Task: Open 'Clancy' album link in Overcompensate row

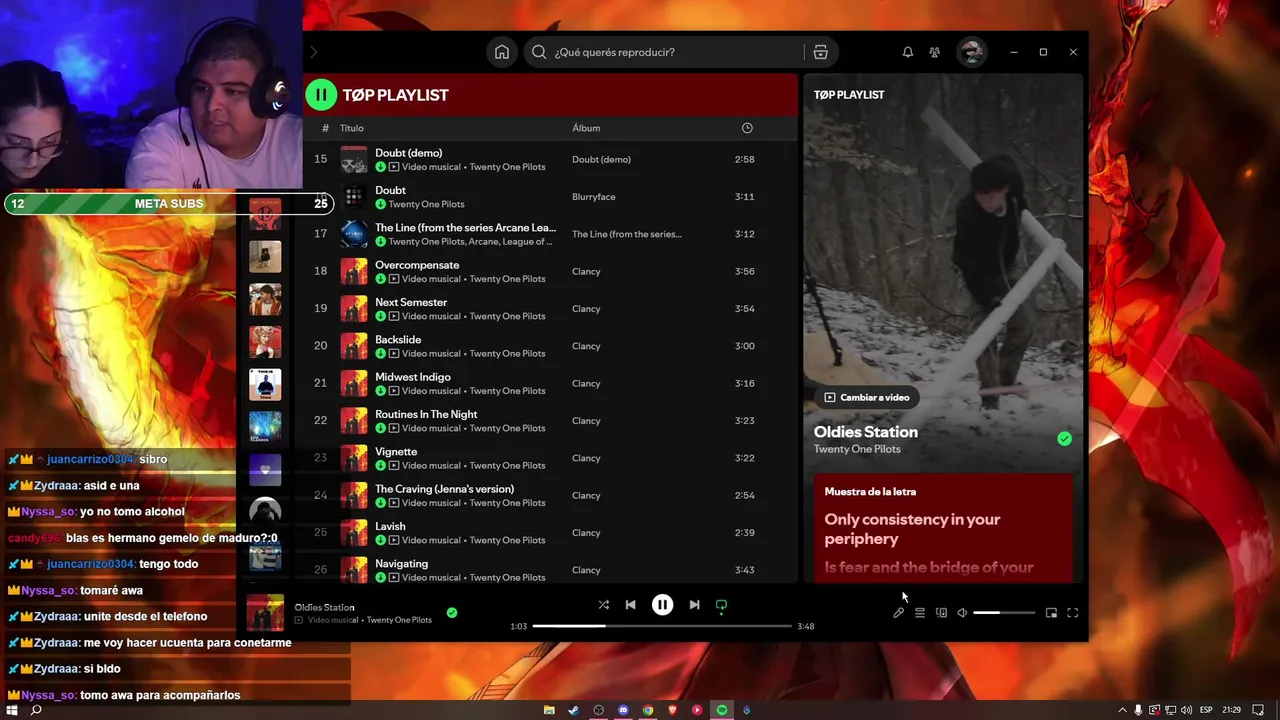Action: 586,271
